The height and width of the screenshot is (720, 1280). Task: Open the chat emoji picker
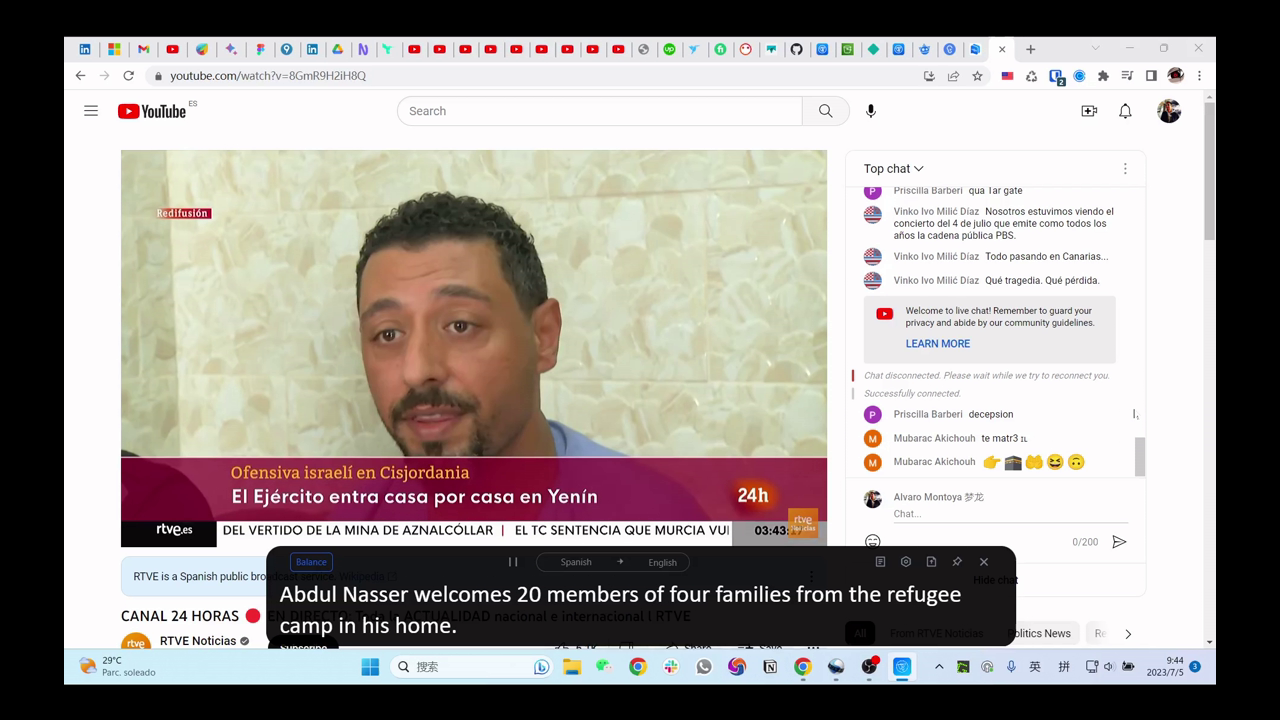[873, 542]
